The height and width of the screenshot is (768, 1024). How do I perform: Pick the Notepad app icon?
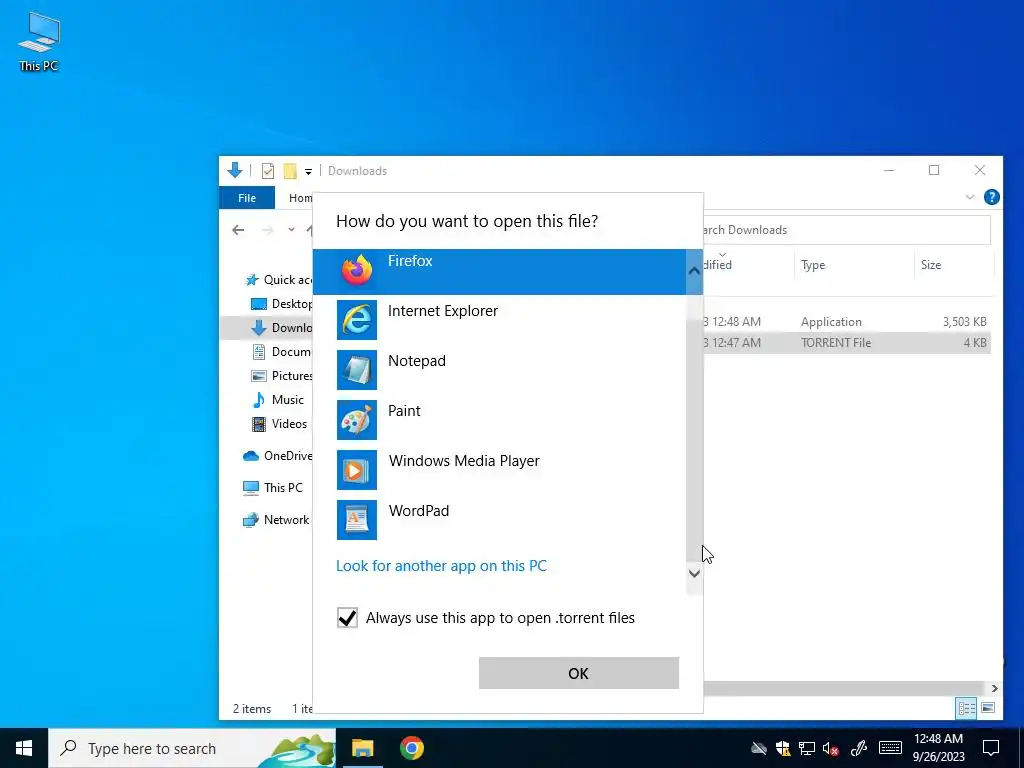[x=357, y=370]
